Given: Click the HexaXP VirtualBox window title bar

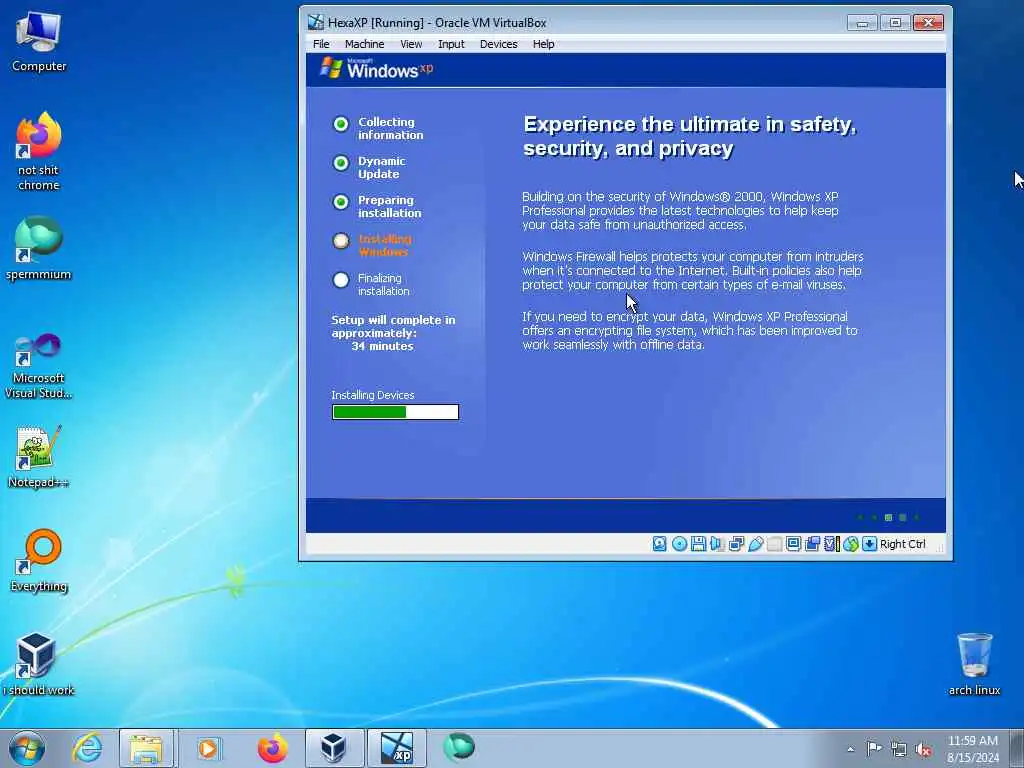Looking at the screenshot, I should (575, 22).
